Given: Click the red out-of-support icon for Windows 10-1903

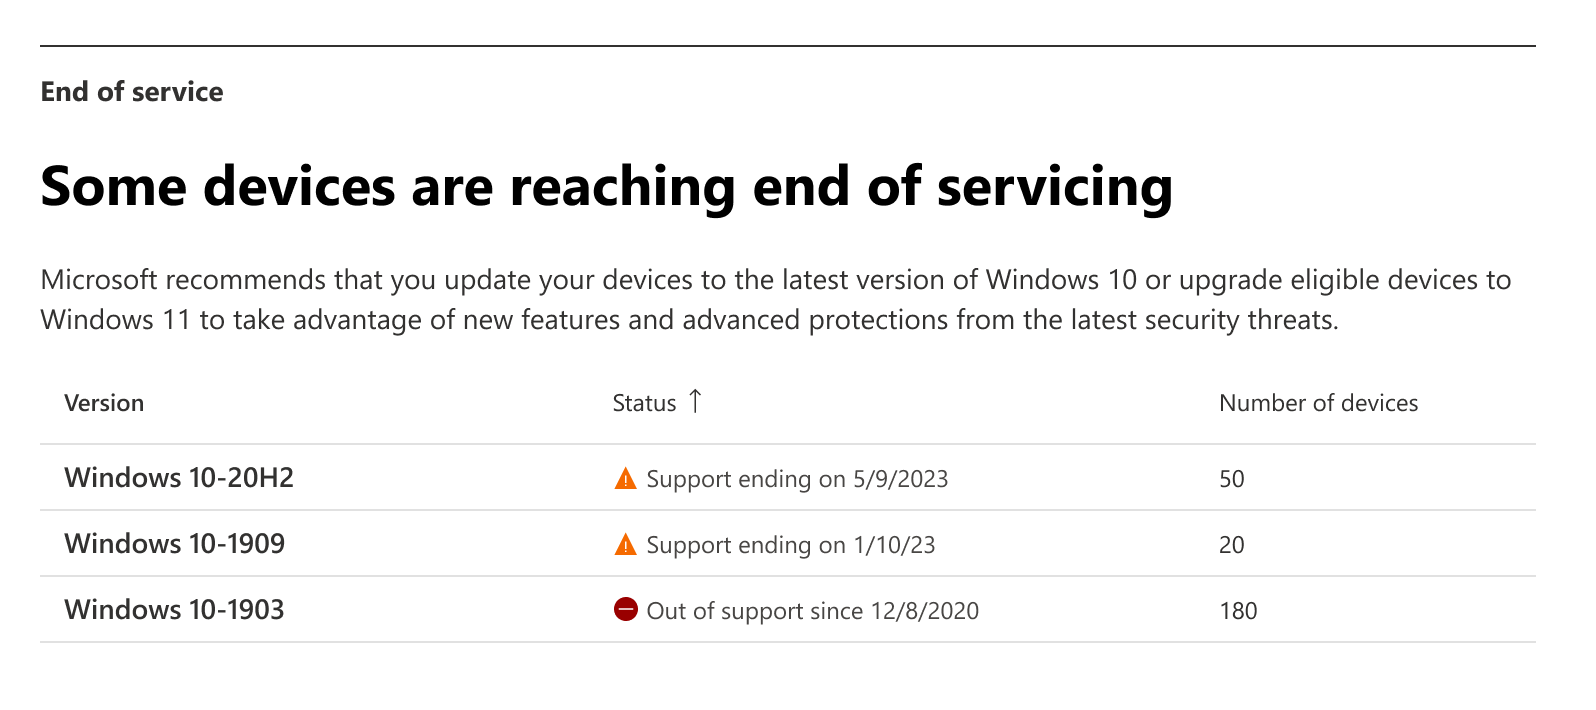Looking at the screenshot, I should coord(625,609).
